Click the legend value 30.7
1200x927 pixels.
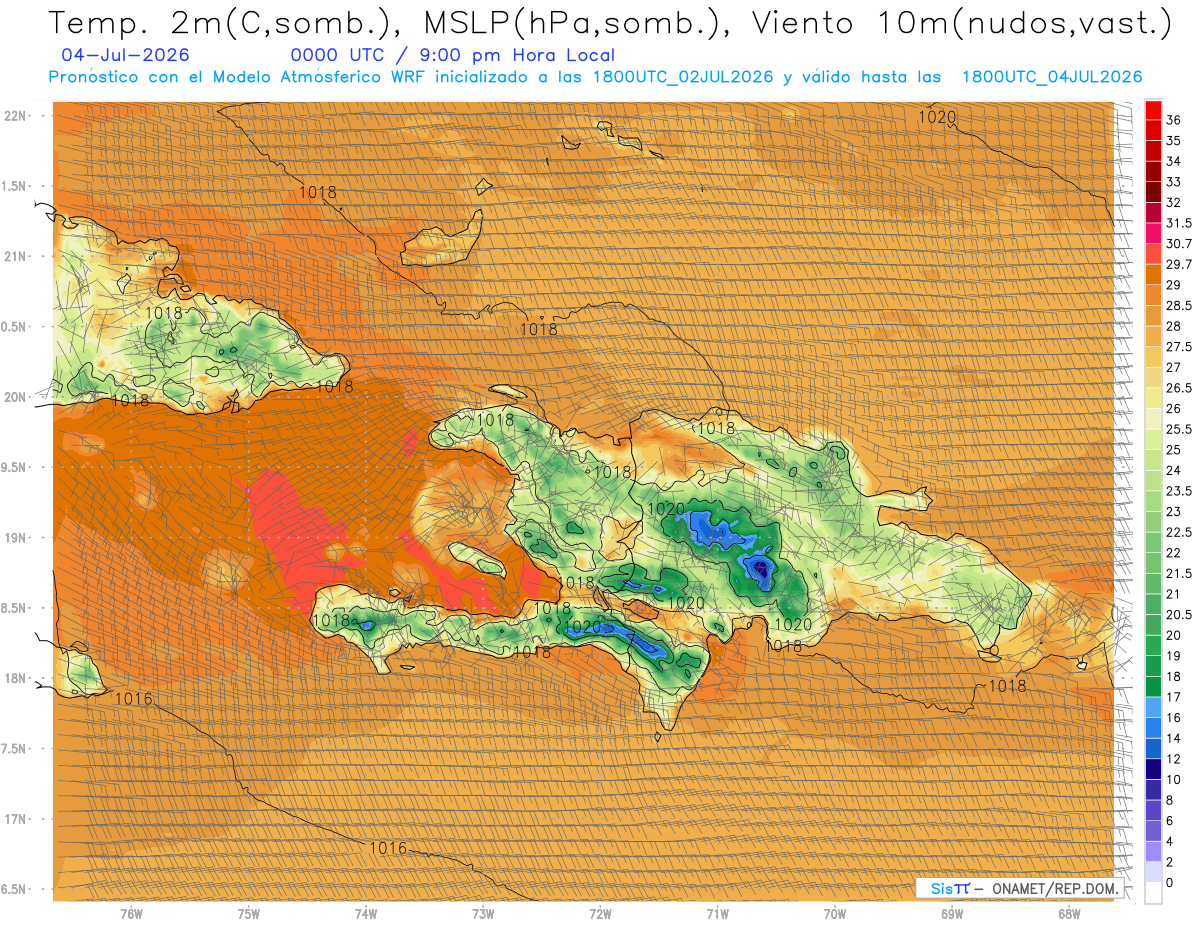1179,244
